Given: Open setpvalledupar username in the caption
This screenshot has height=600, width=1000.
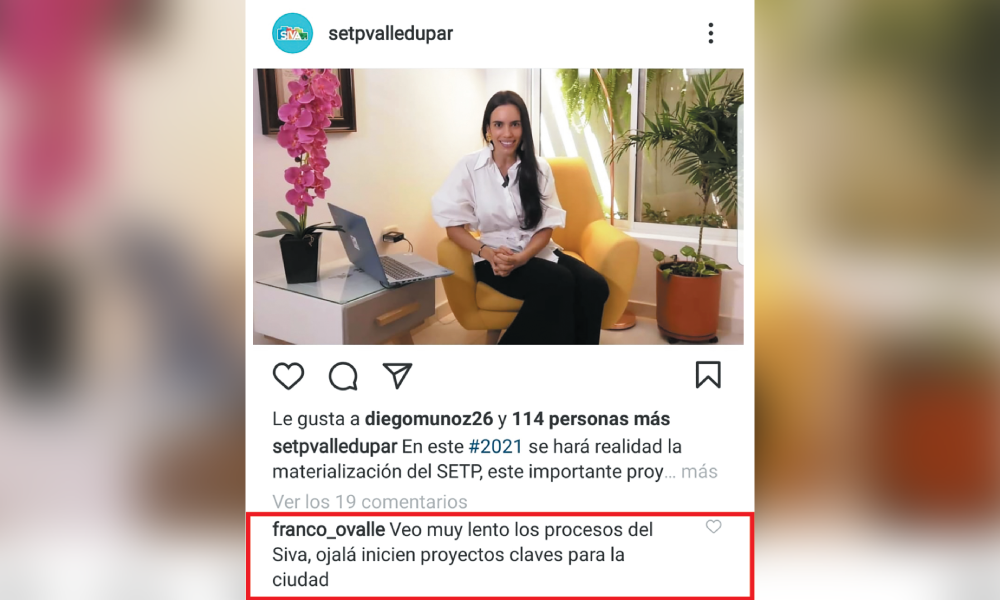Looking at the screenshot, I should coord(335,446).
